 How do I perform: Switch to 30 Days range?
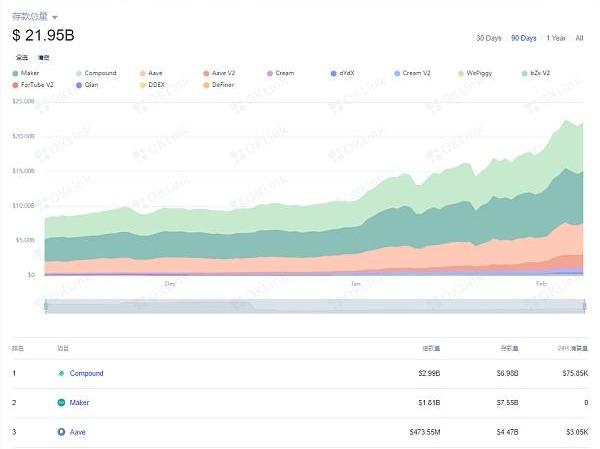coord(488,38)
